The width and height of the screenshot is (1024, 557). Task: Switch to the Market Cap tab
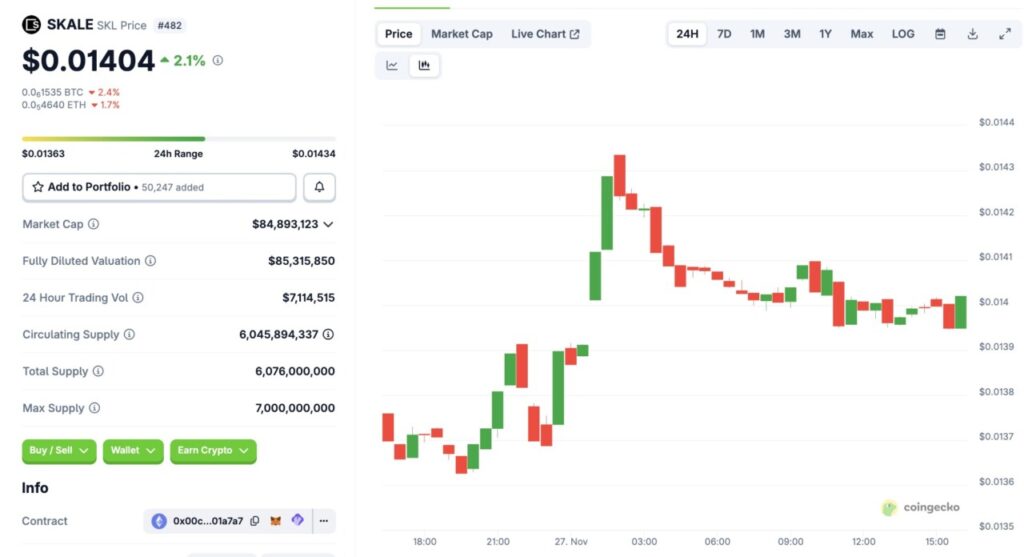pyautogui.click(x=461, y=34)
